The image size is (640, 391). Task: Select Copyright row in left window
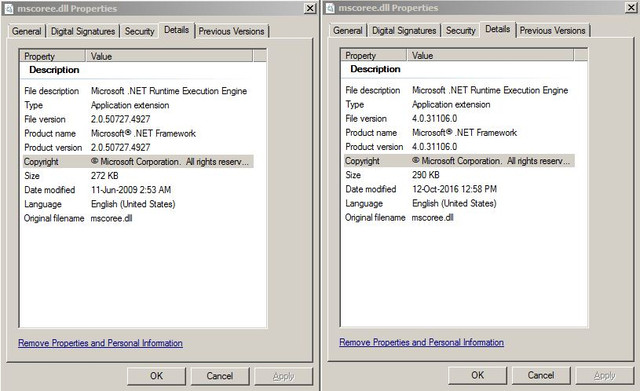[x=138, y=162]
